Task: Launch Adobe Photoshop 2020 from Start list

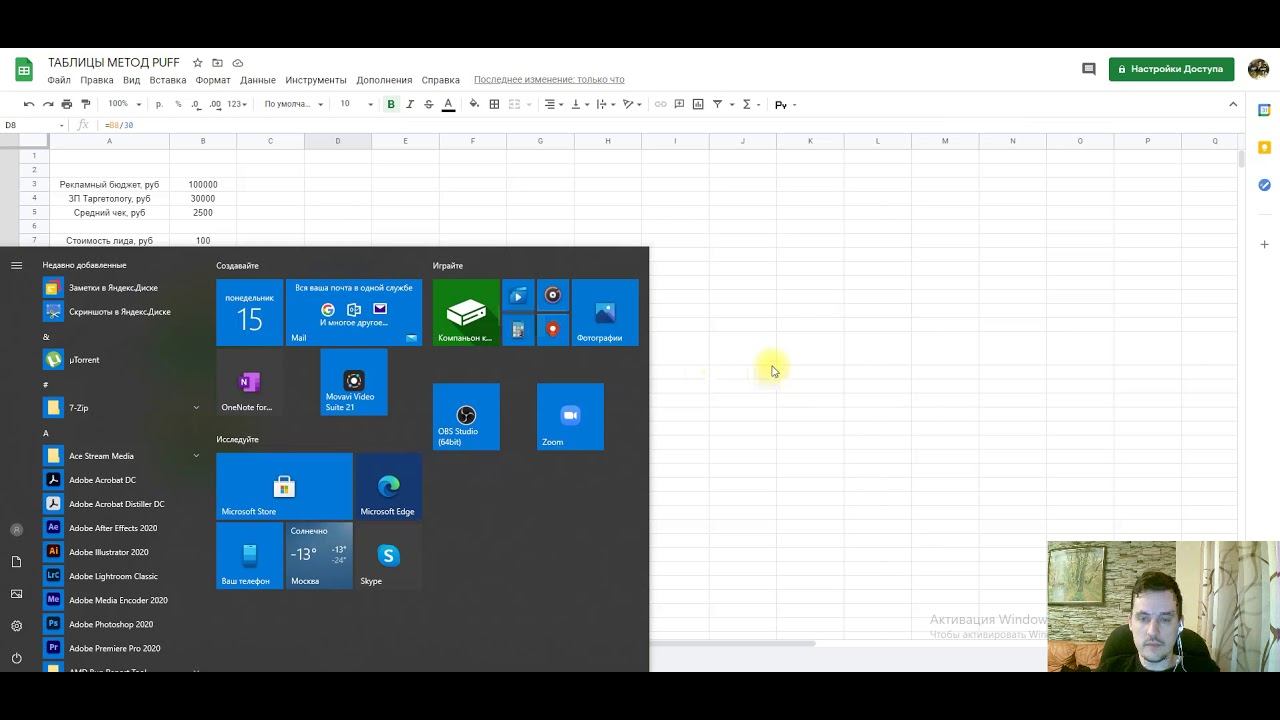Action: click(121, 624)
